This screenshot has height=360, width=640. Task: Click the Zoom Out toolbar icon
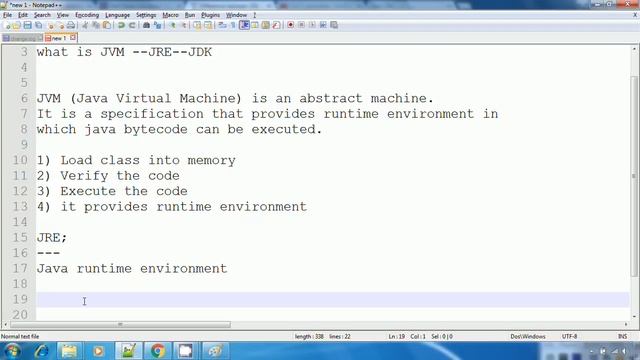coord(184,25)
